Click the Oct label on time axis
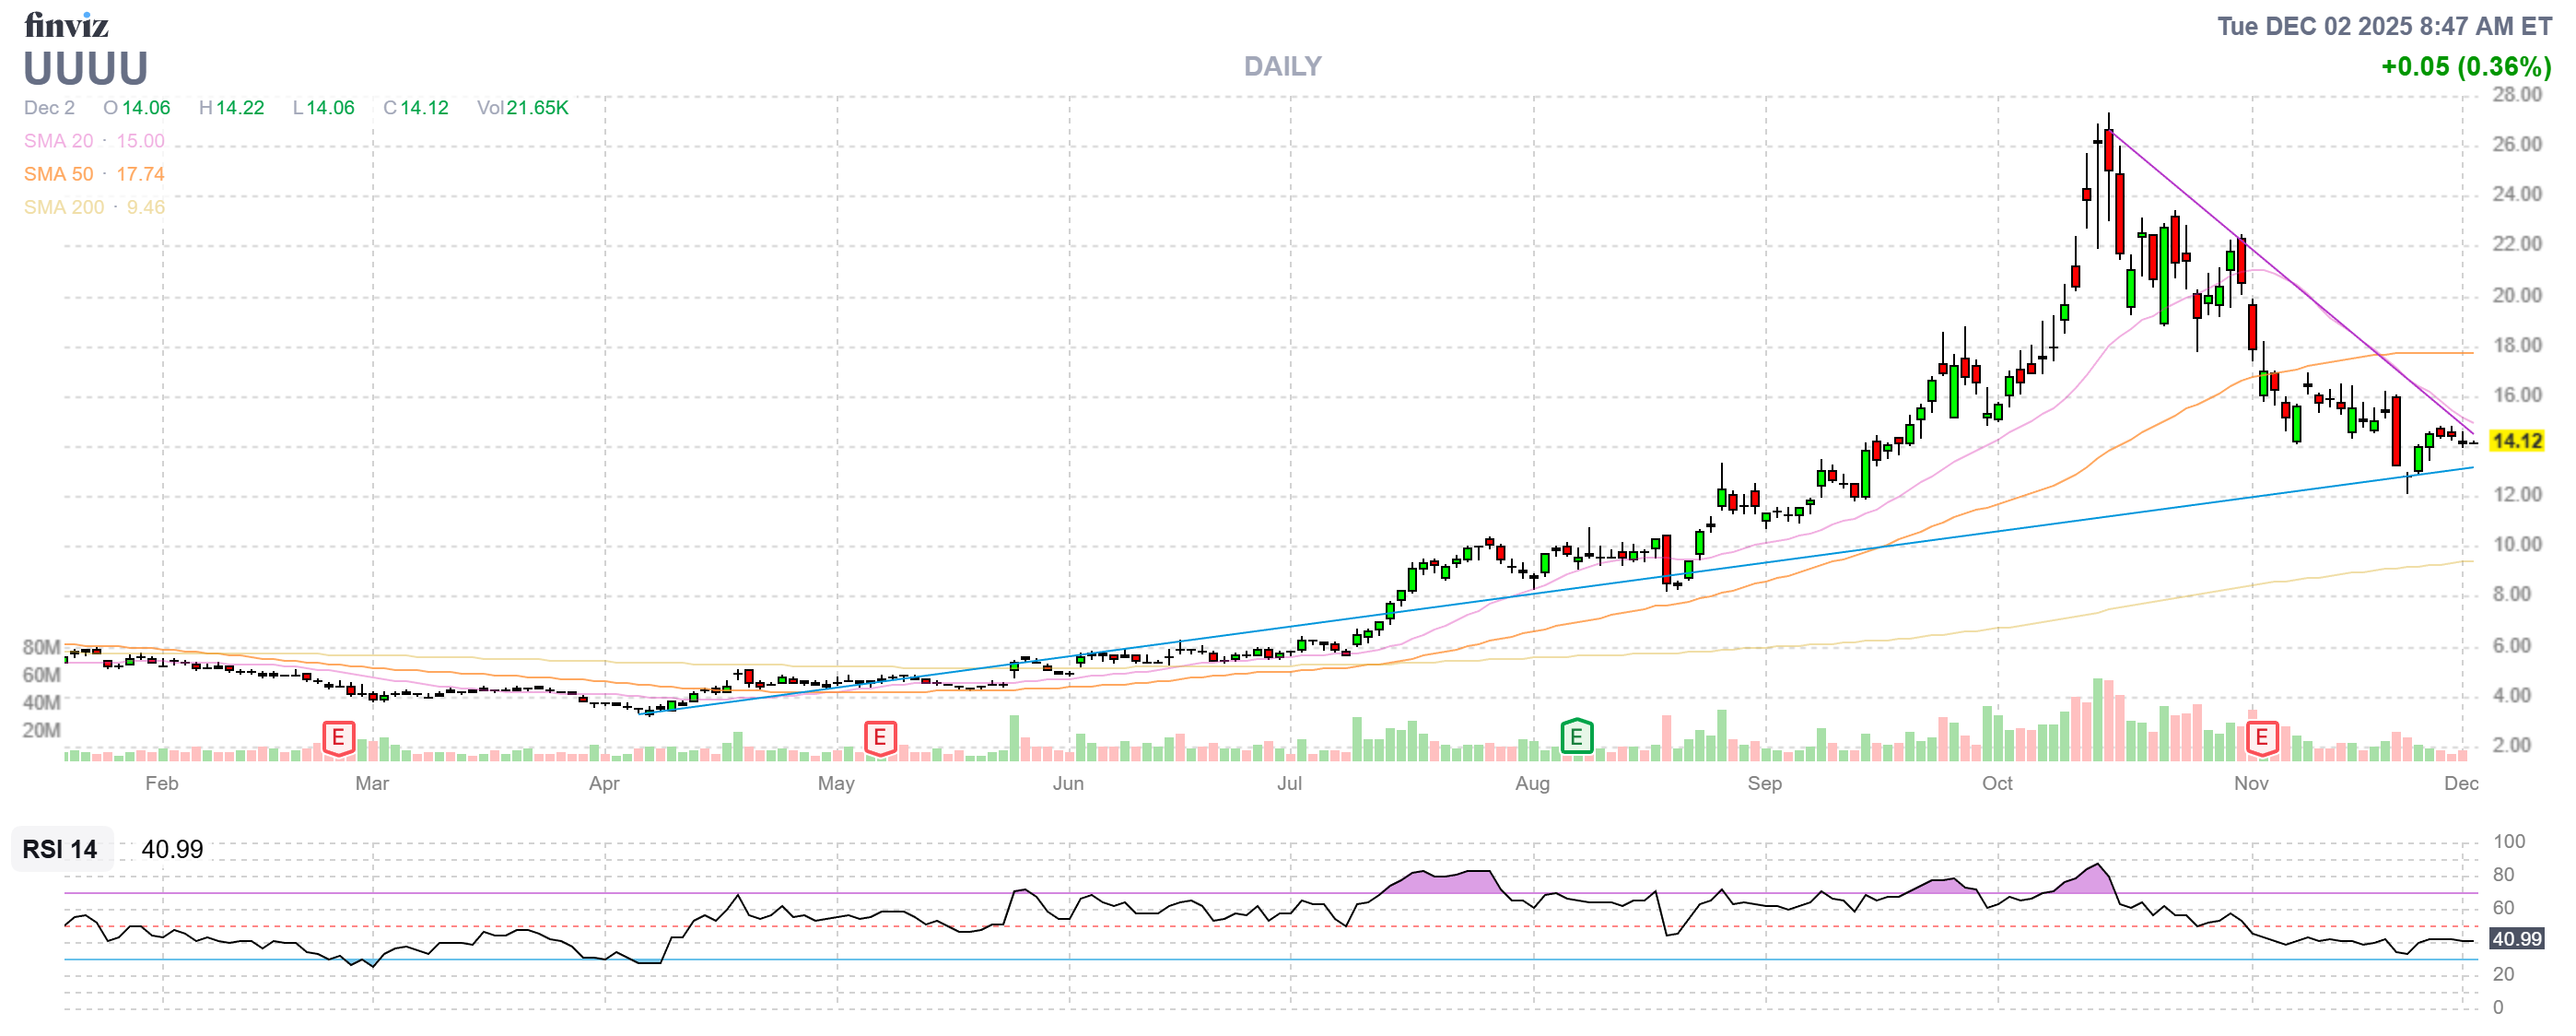 coord(1997,783)
